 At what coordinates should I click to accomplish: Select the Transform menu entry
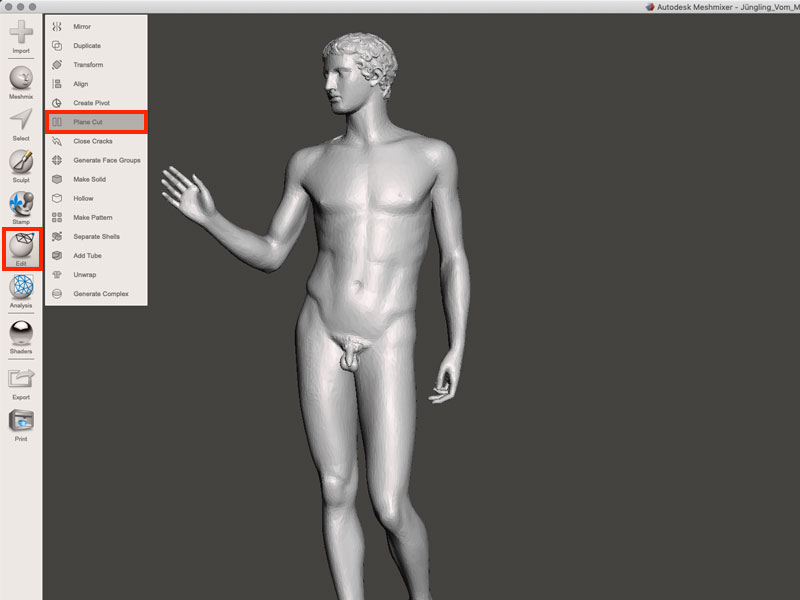(x=88, y=65)
